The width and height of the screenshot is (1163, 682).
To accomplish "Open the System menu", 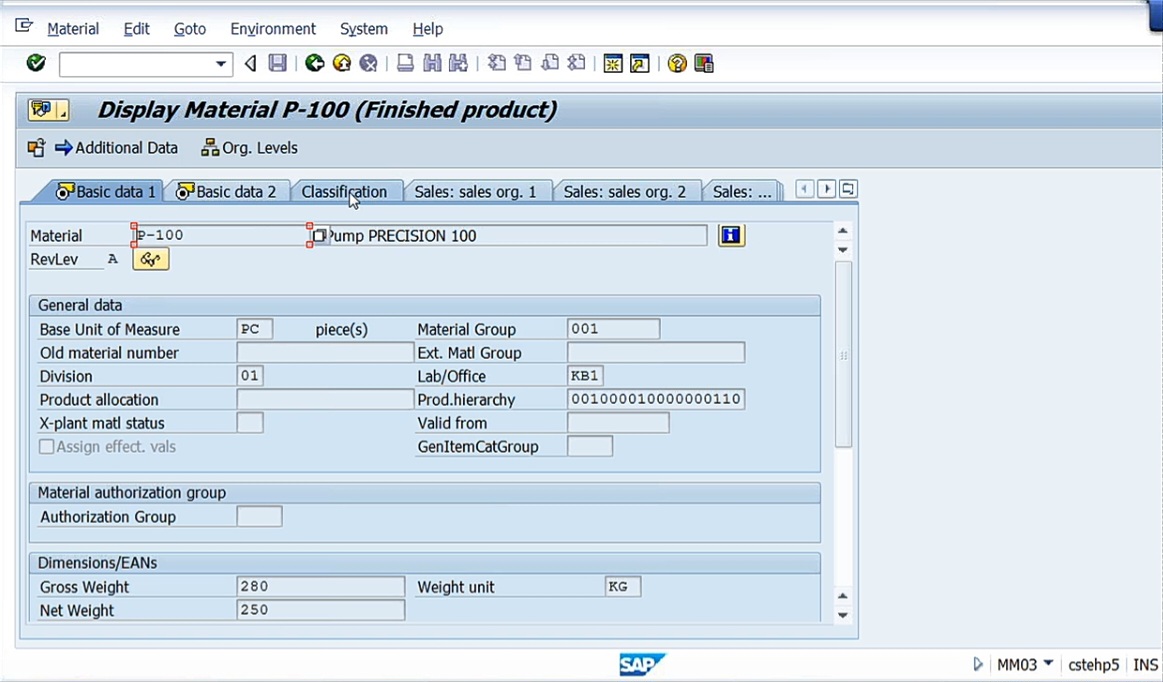I will point(363,29).
